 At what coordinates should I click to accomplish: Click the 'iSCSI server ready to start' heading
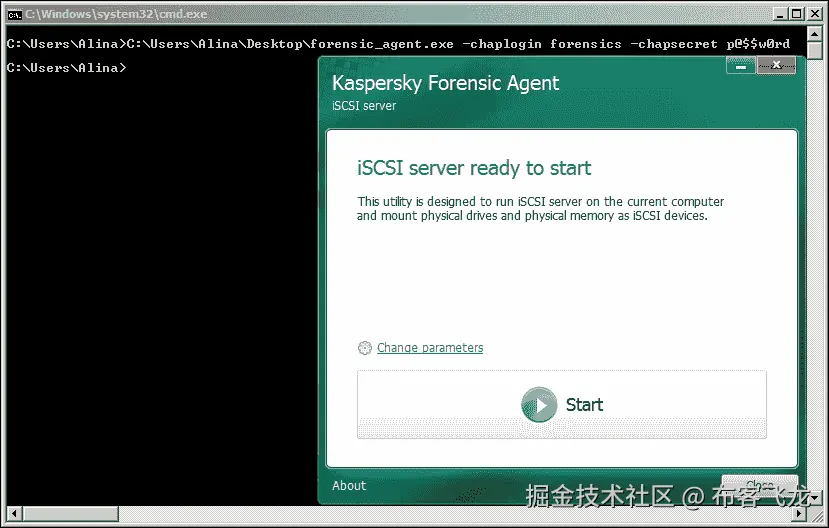pos(474,168)
